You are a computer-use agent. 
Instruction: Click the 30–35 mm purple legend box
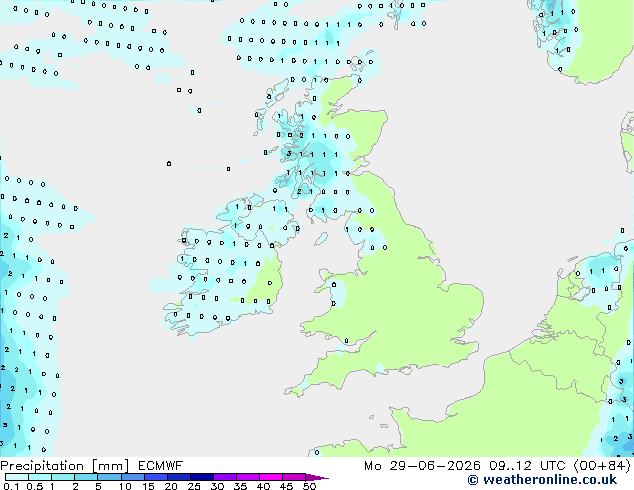225,477
